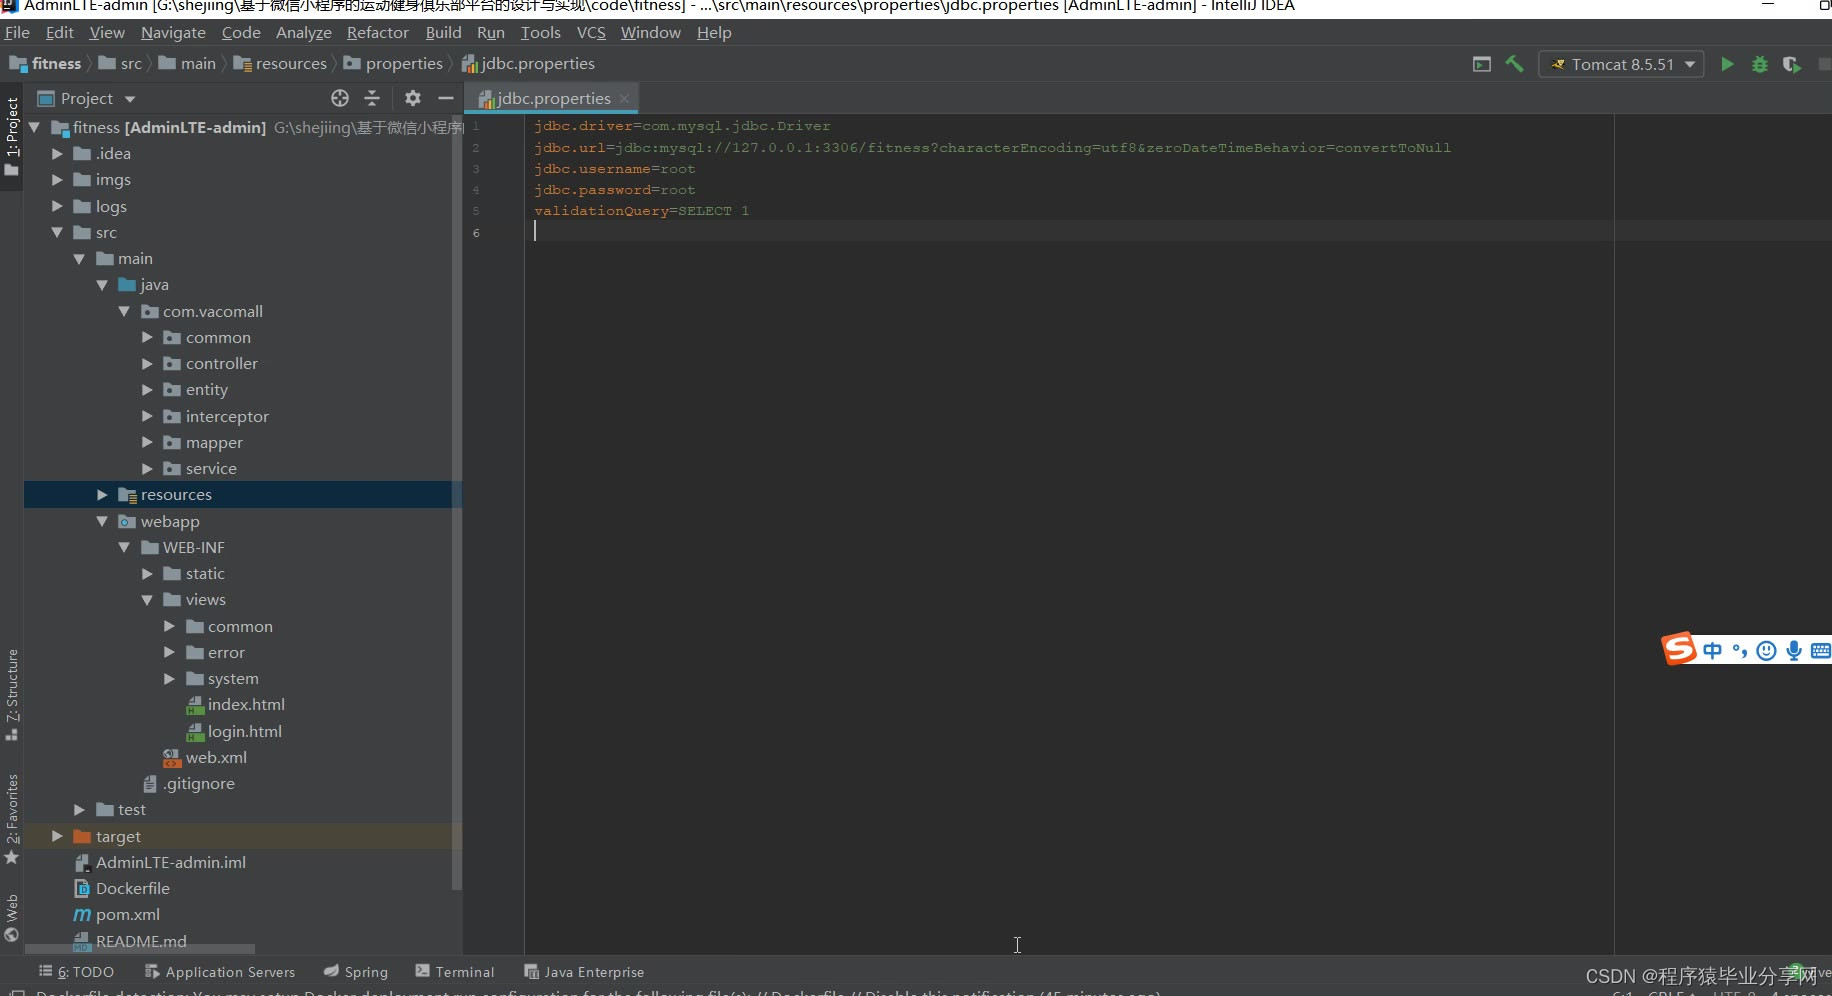Open Java Enterprise tool window
The image size is (1832, 996).
[x=584, y=972]
